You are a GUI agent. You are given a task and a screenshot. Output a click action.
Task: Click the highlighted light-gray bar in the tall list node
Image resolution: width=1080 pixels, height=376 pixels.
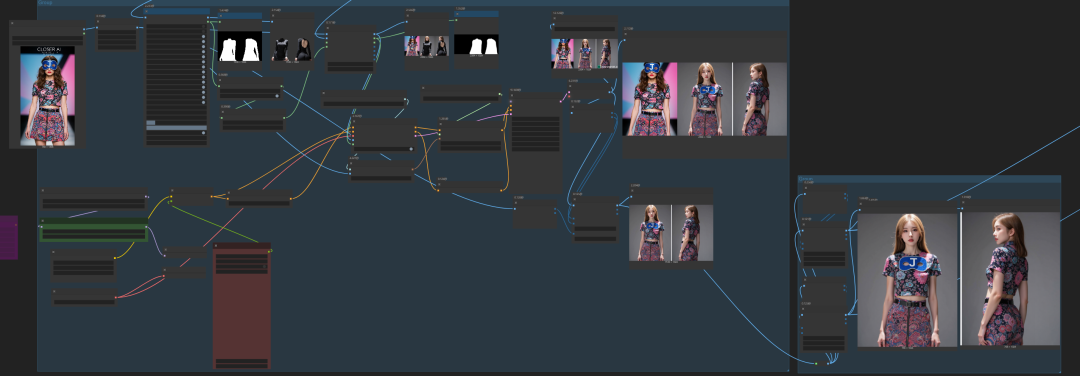[176, 127]
